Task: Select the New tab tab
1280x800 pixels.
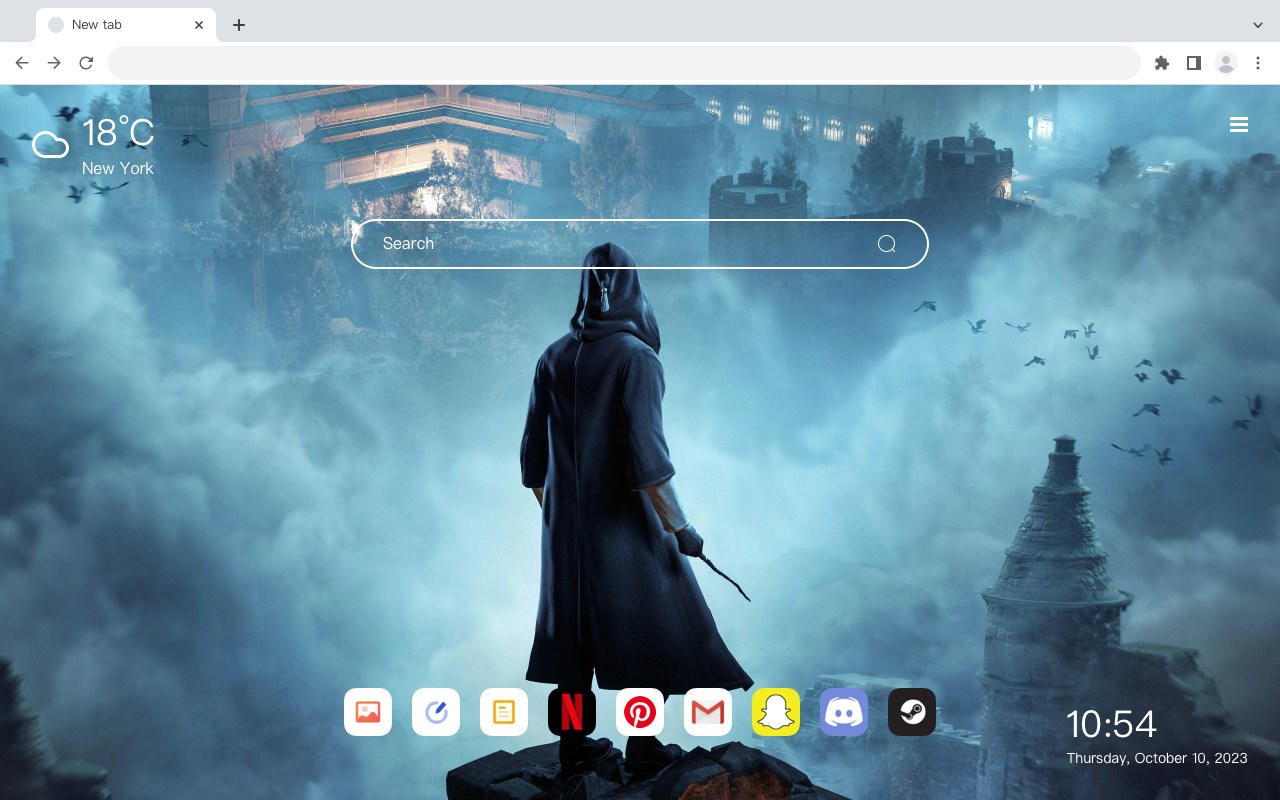Action: (x=126, y=25)
